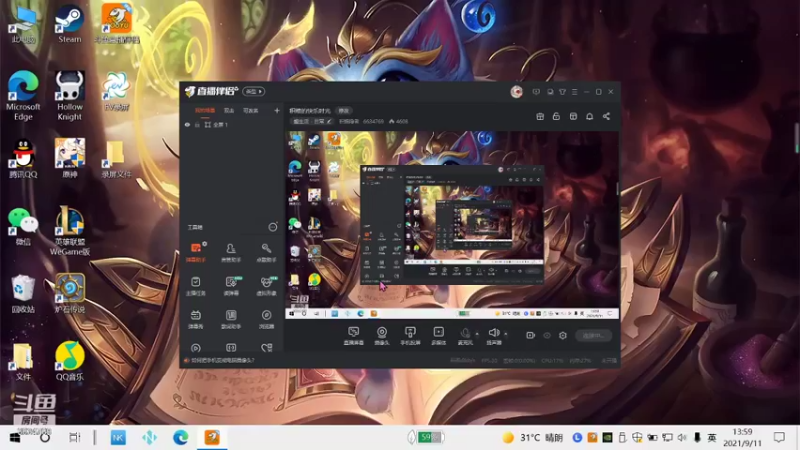800x450 pixels.
Task: Open Hollow Knight desktop shortcut
Action: coord(69,95)
